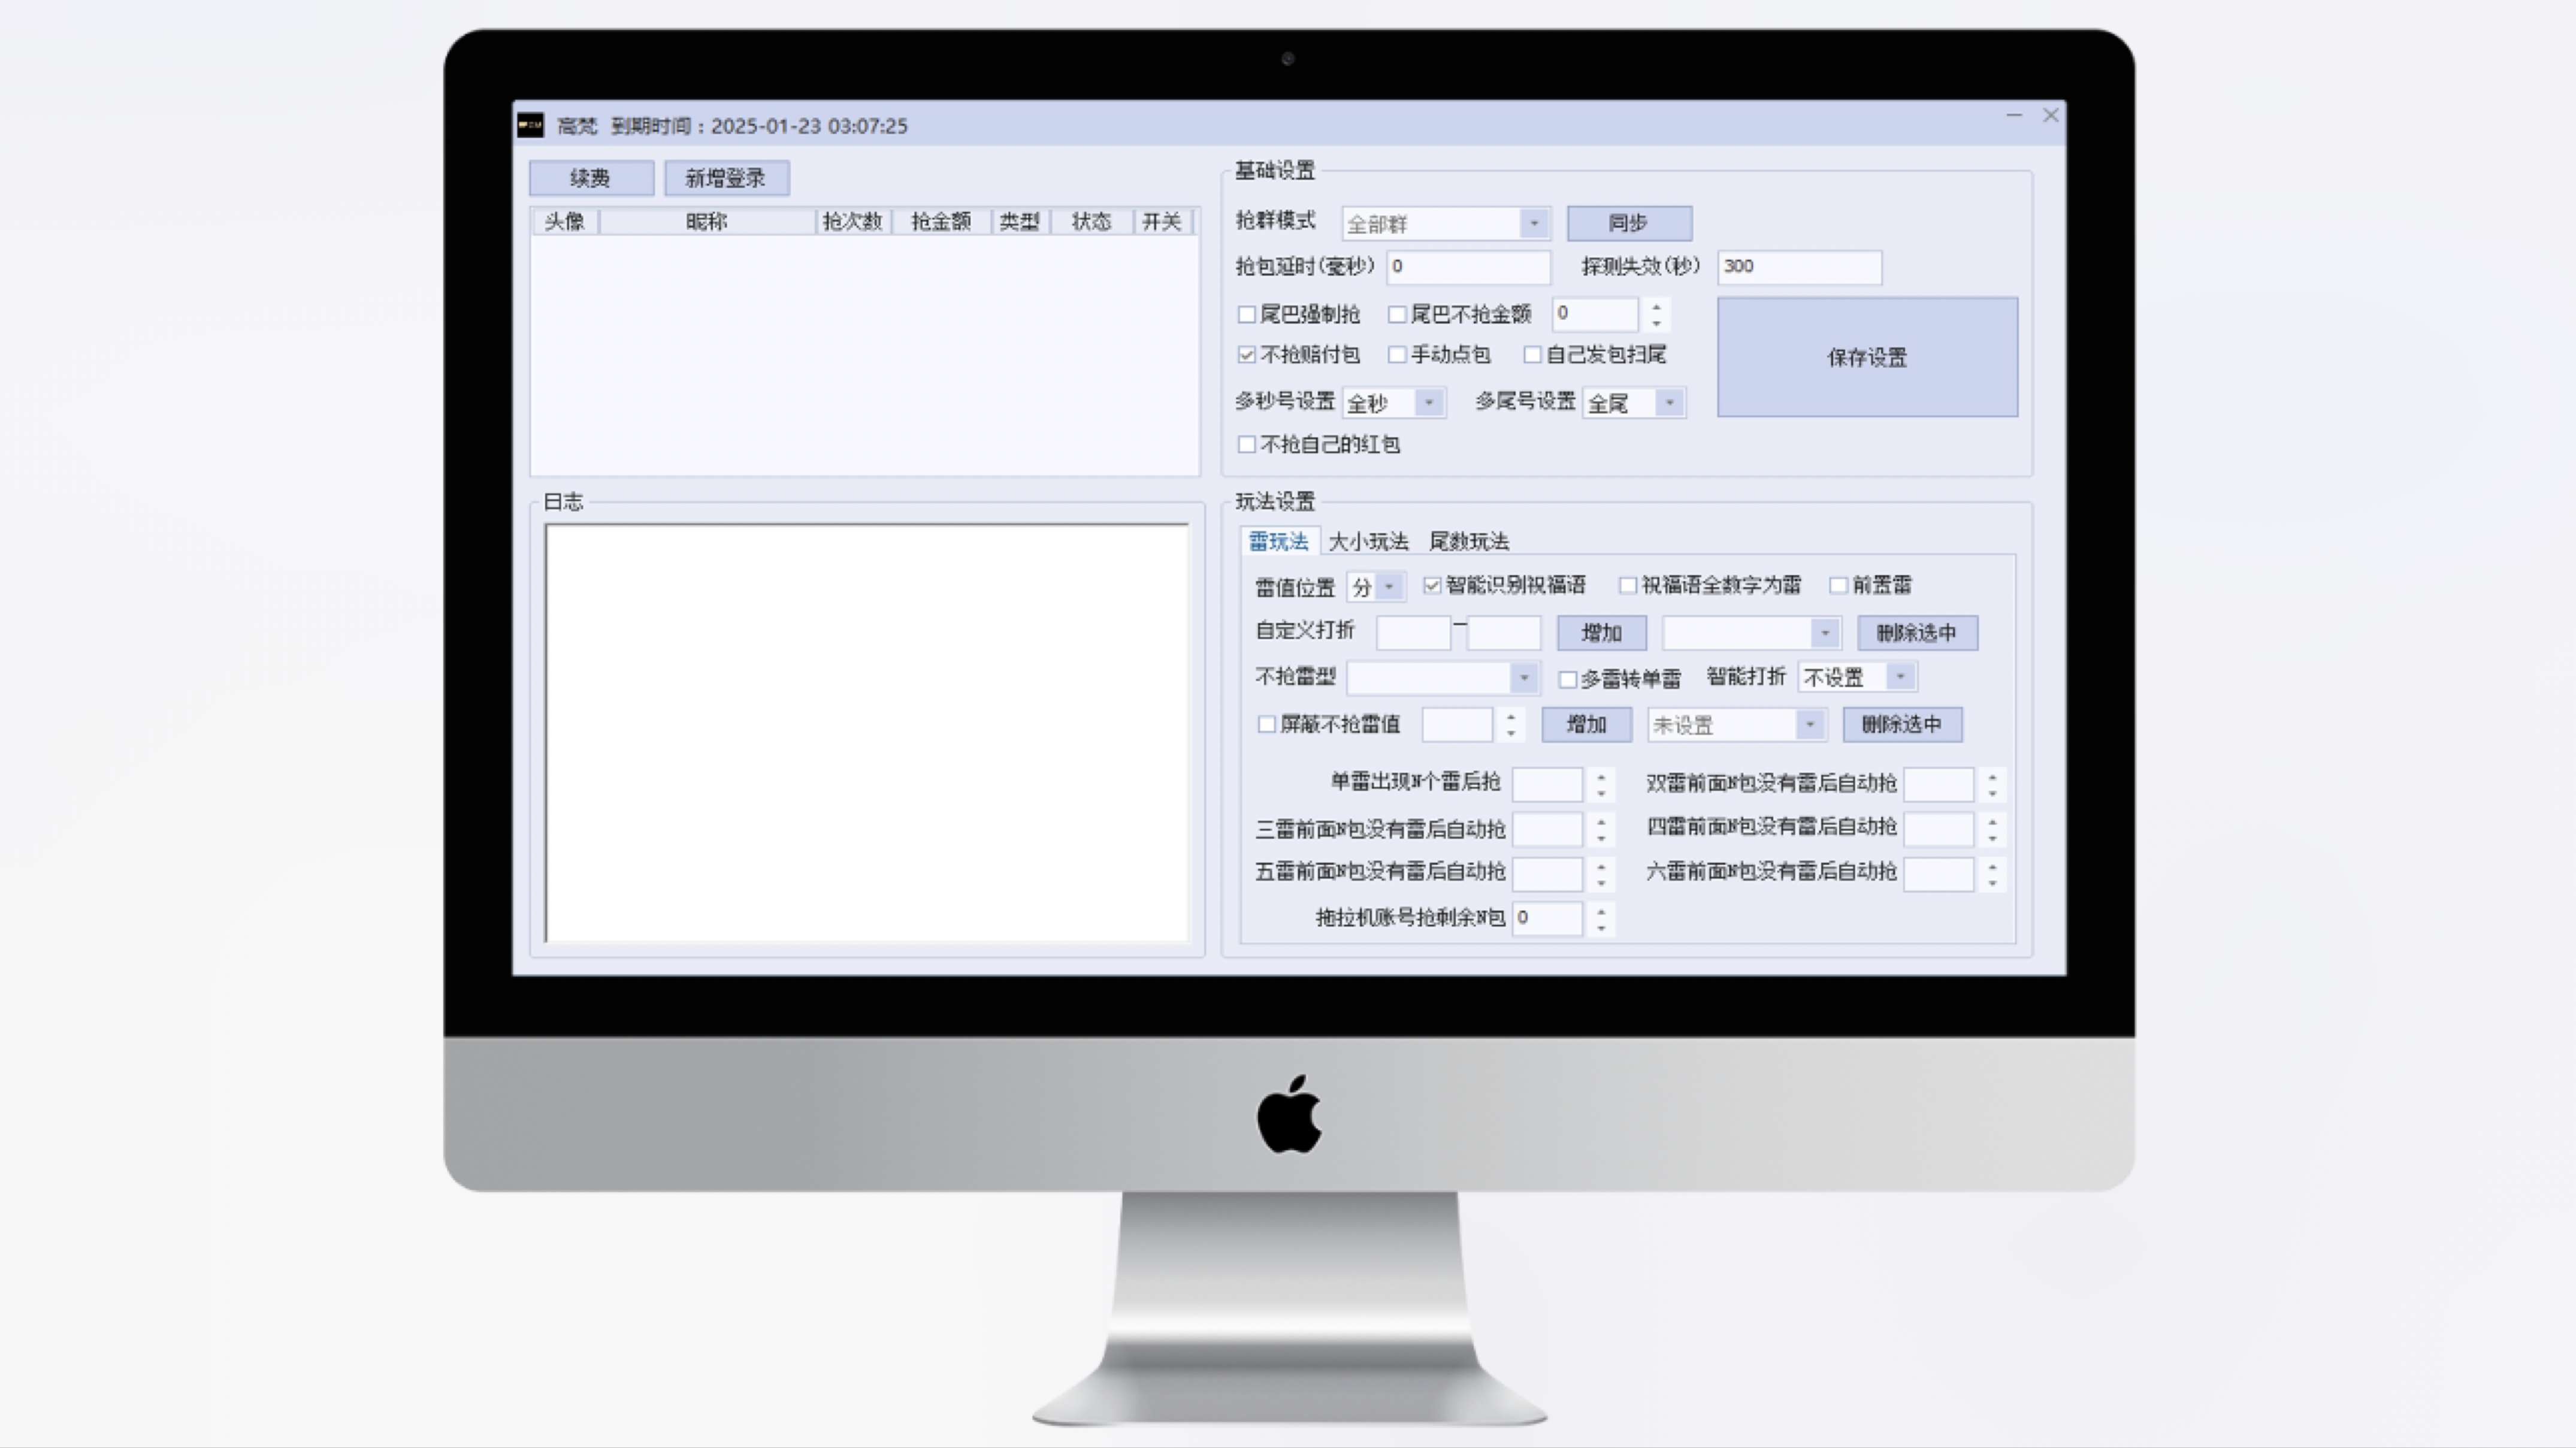Enable the 尾巴强制抢 checkbox
The image size is (2576, 1448).
pos(1246,314)
